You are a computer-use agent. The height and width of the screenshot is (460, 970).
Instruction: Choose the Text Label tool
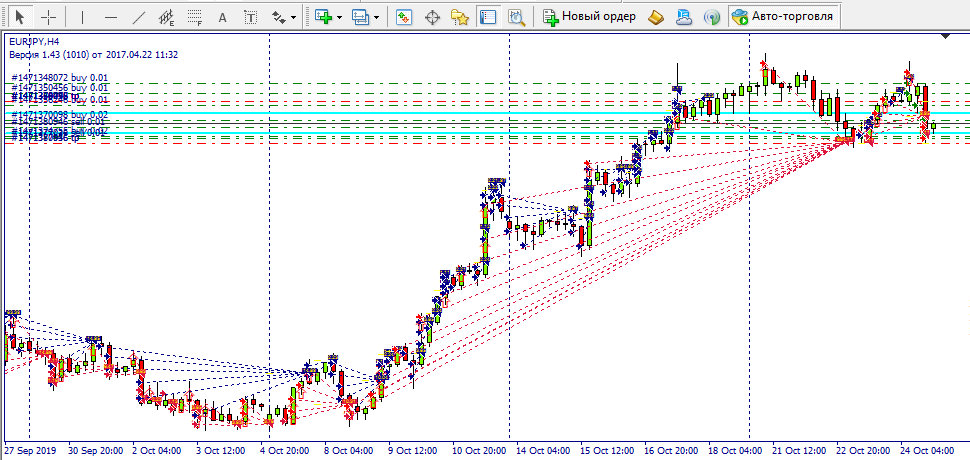[251, 17]
